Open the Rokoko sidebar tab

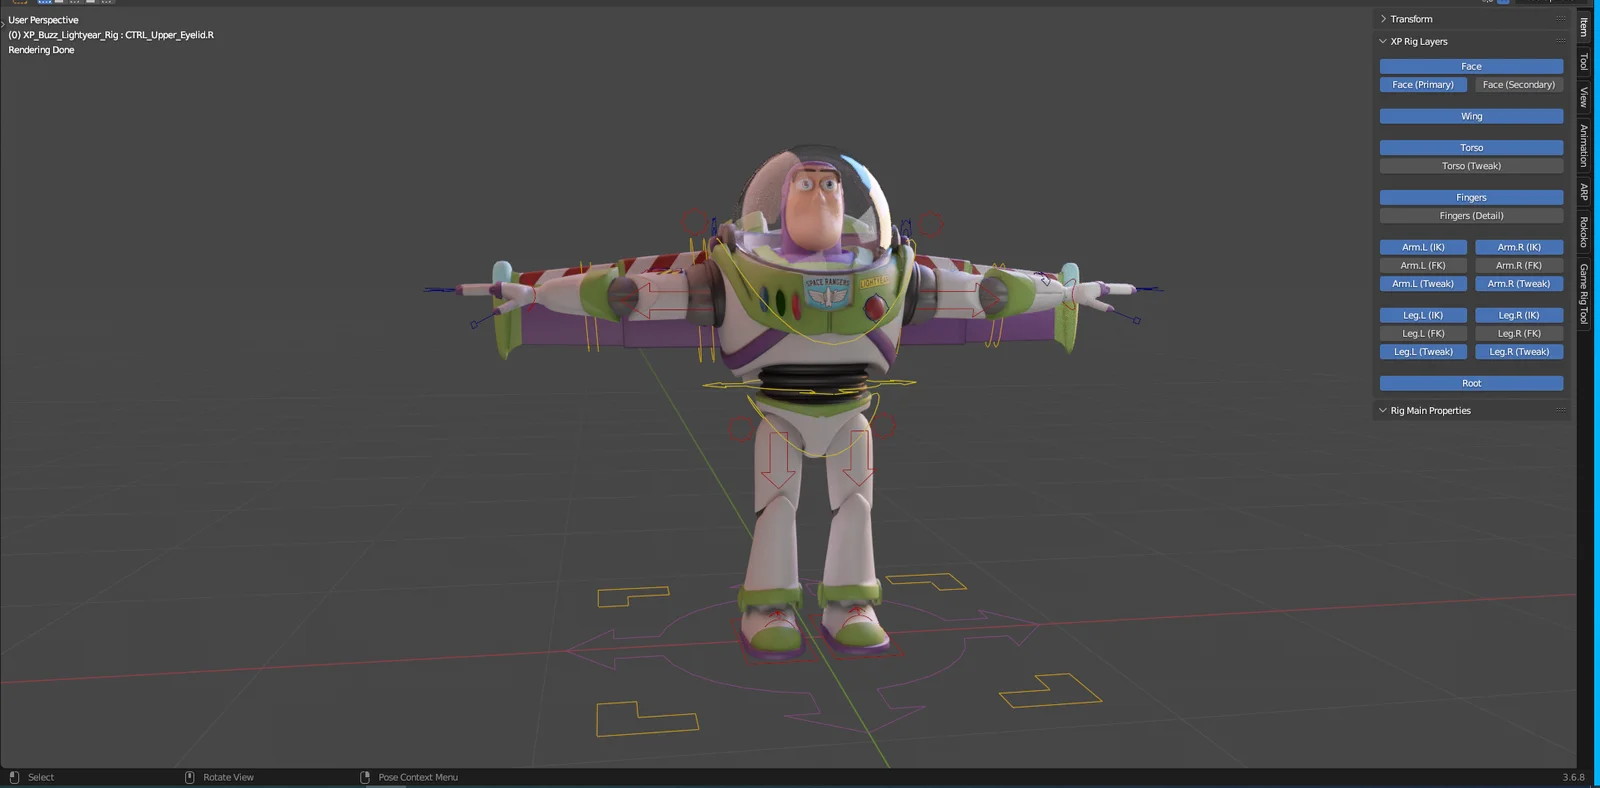(1584, 232)
